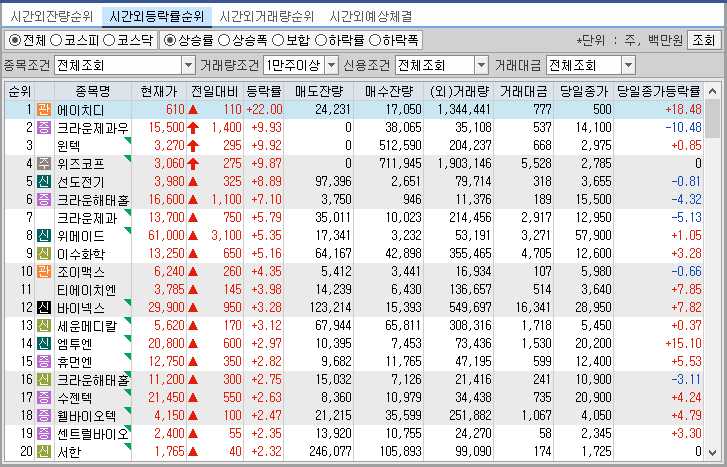Sort by (외)거래량 column header
727x467 pixels.
[x=459, y=92]
